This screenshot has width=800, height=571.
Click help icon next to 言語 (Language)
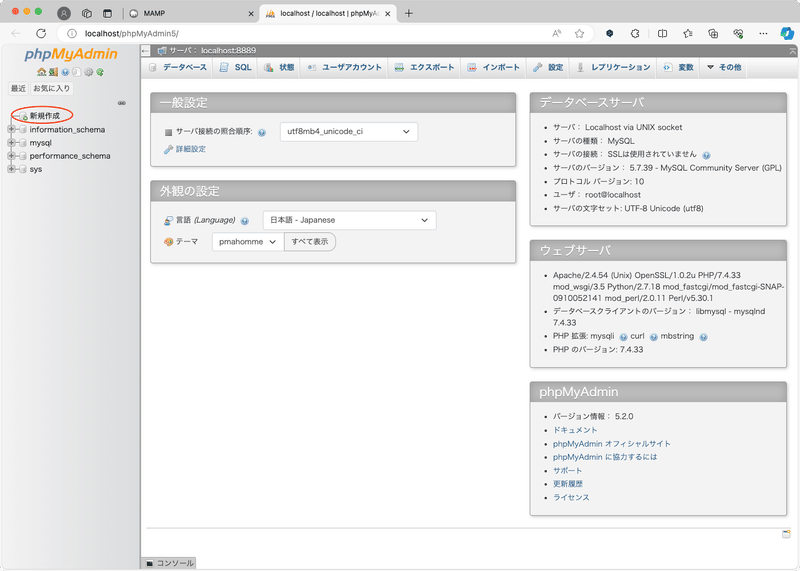[245, 221]
